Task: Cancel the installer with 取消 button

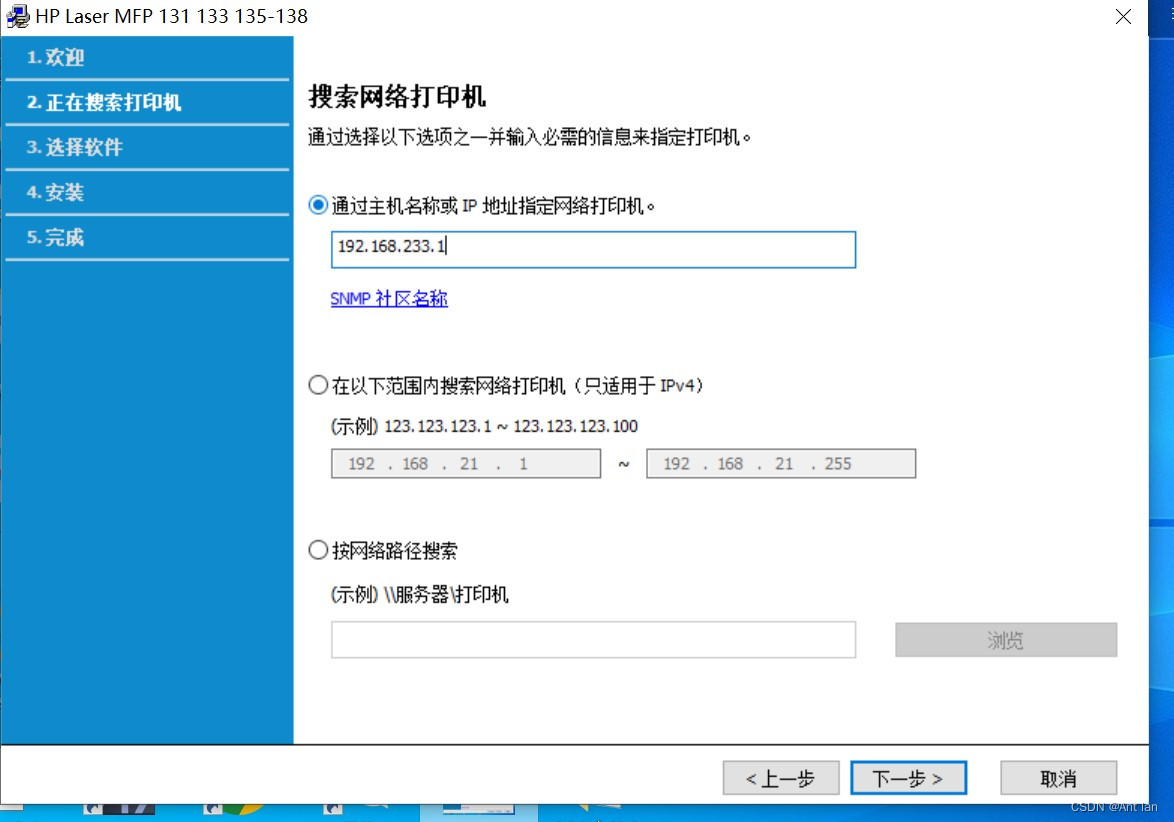Action: point(1058,778)
